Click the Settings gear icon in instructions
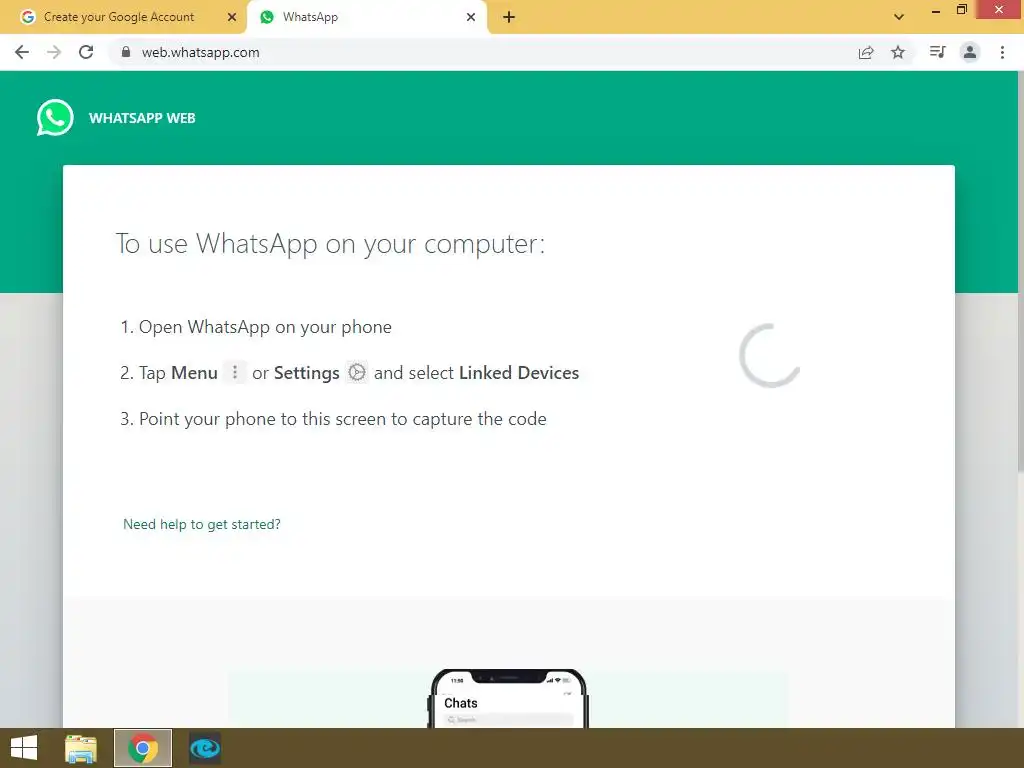Image resolution: width=1024 pixels, height=768 pixels. (x=357, y=372)
